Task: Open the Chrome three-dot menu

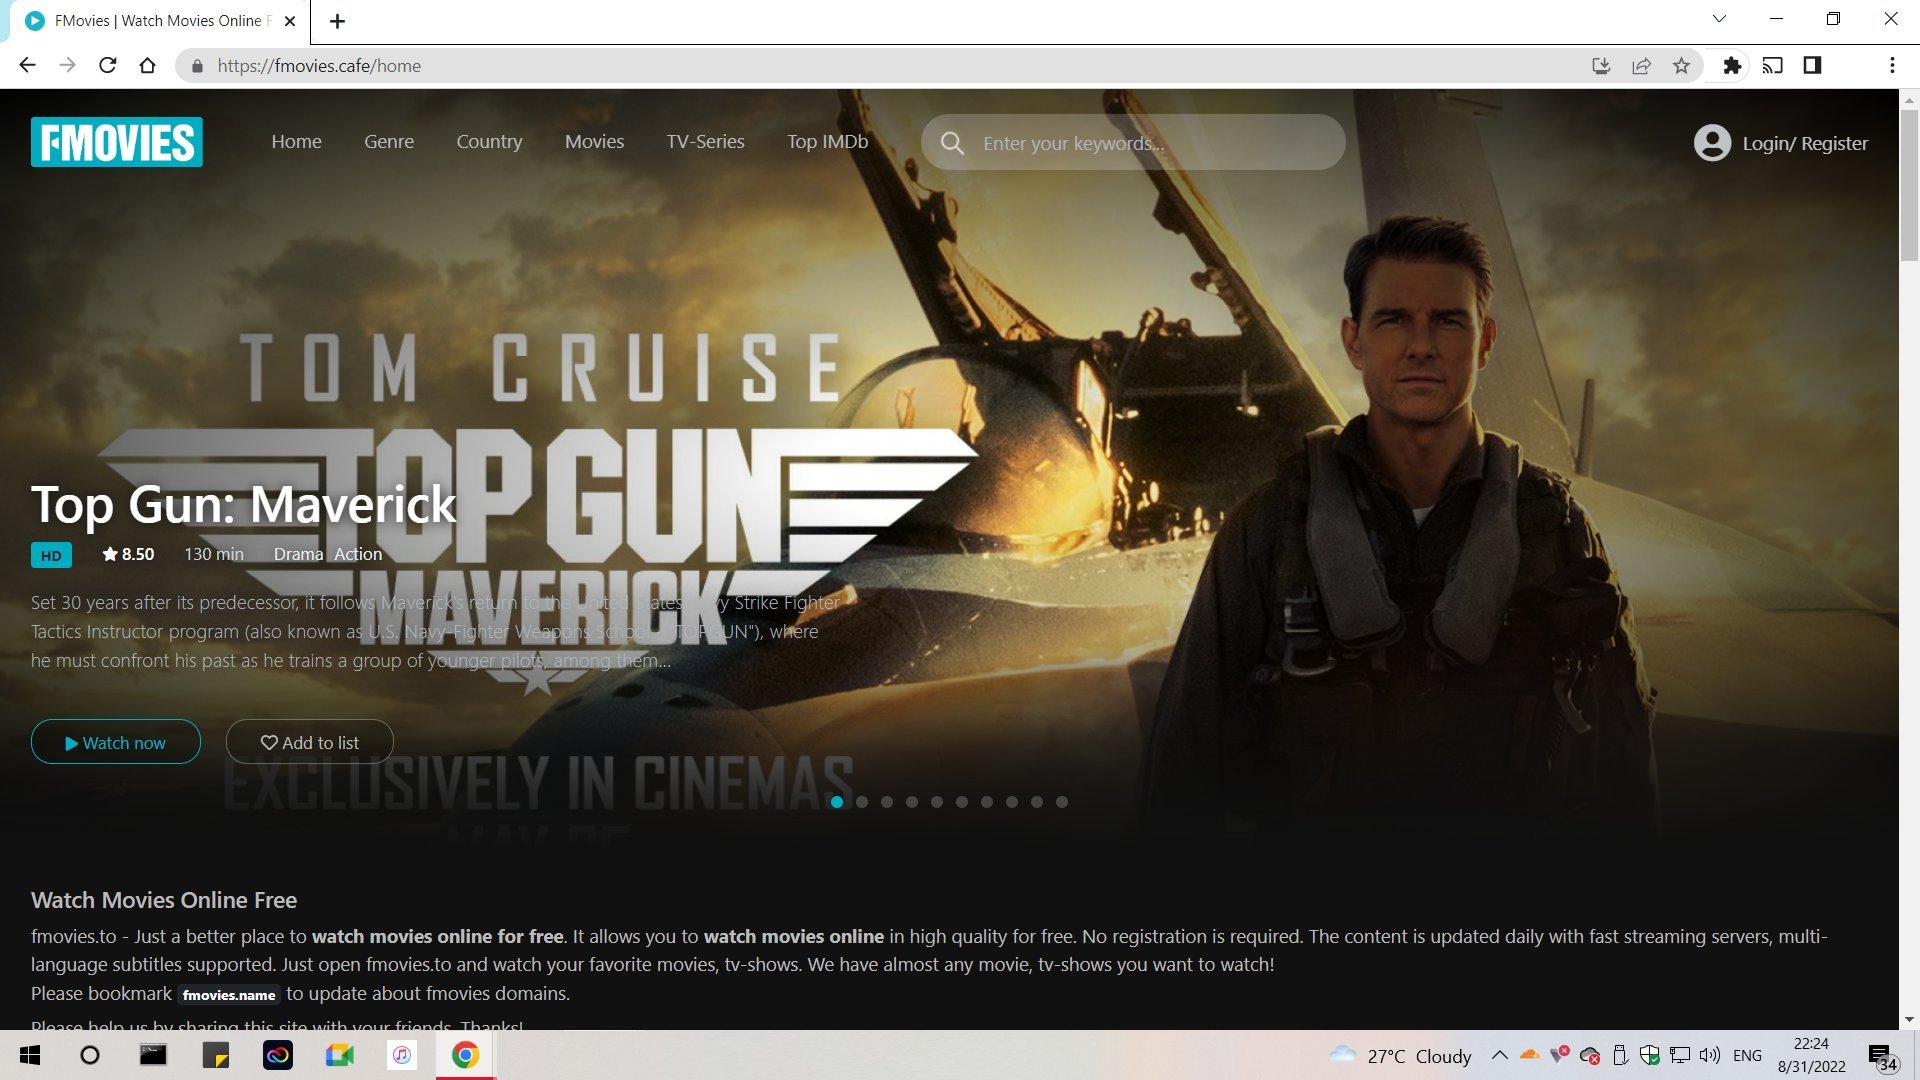Action: click(x=1892, y=66)
